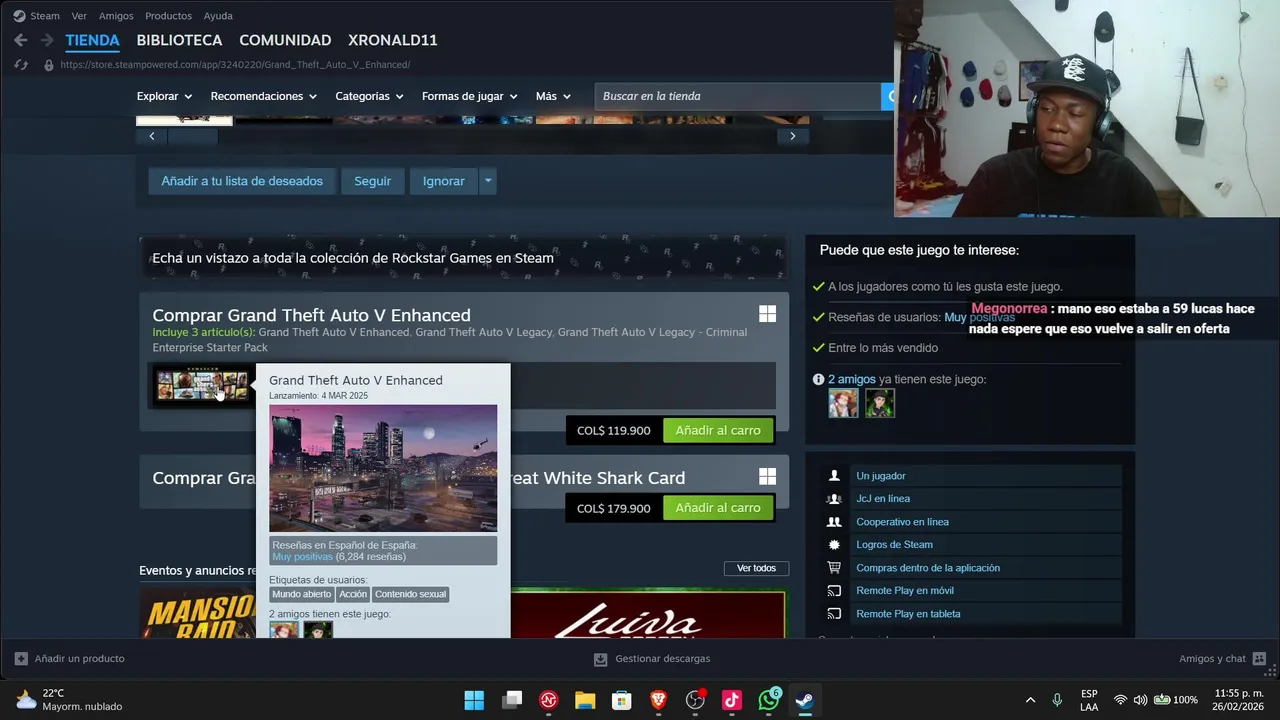Click the Remote Play en tableta cast icon
The height and width of the screenshot is (720, 1280).
click(834, 614)
